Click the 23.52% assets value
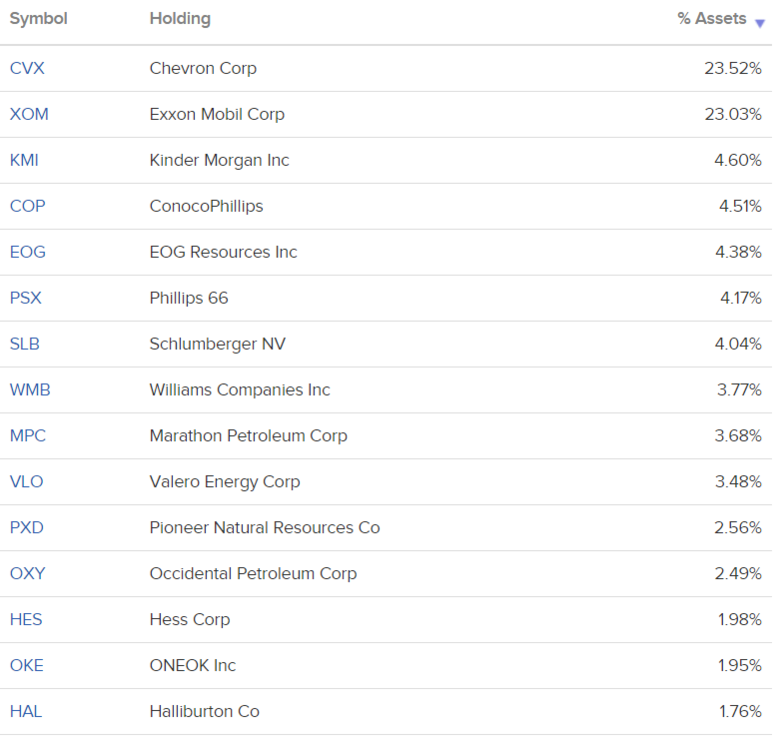The image size is (773, 736). point(733,69)
